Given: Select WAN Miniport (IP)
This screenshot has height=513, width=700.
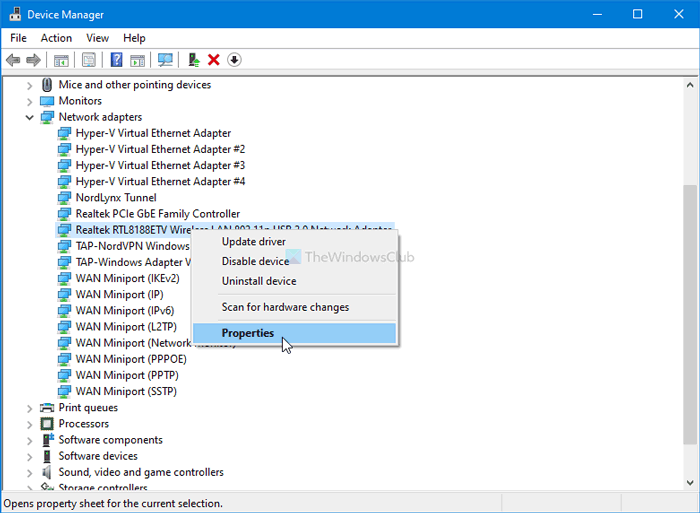Looking at the screenshot, I should 120,294.
